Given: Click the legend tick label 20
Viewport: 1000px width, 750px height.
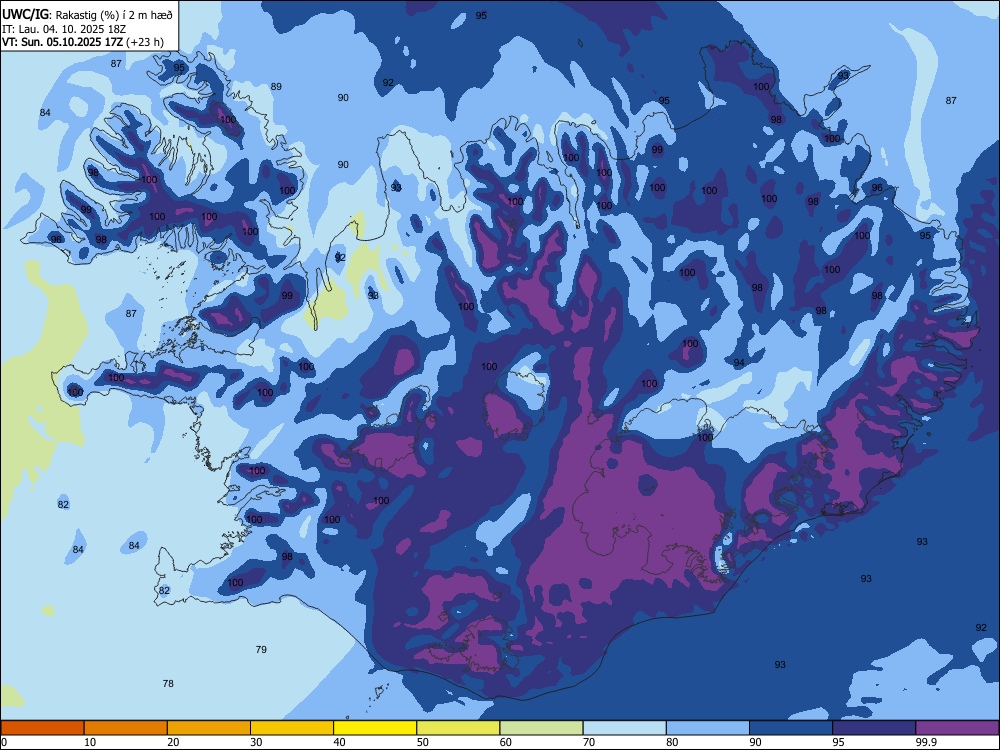Looking at the screenshot, I should [x=173, y=742].
